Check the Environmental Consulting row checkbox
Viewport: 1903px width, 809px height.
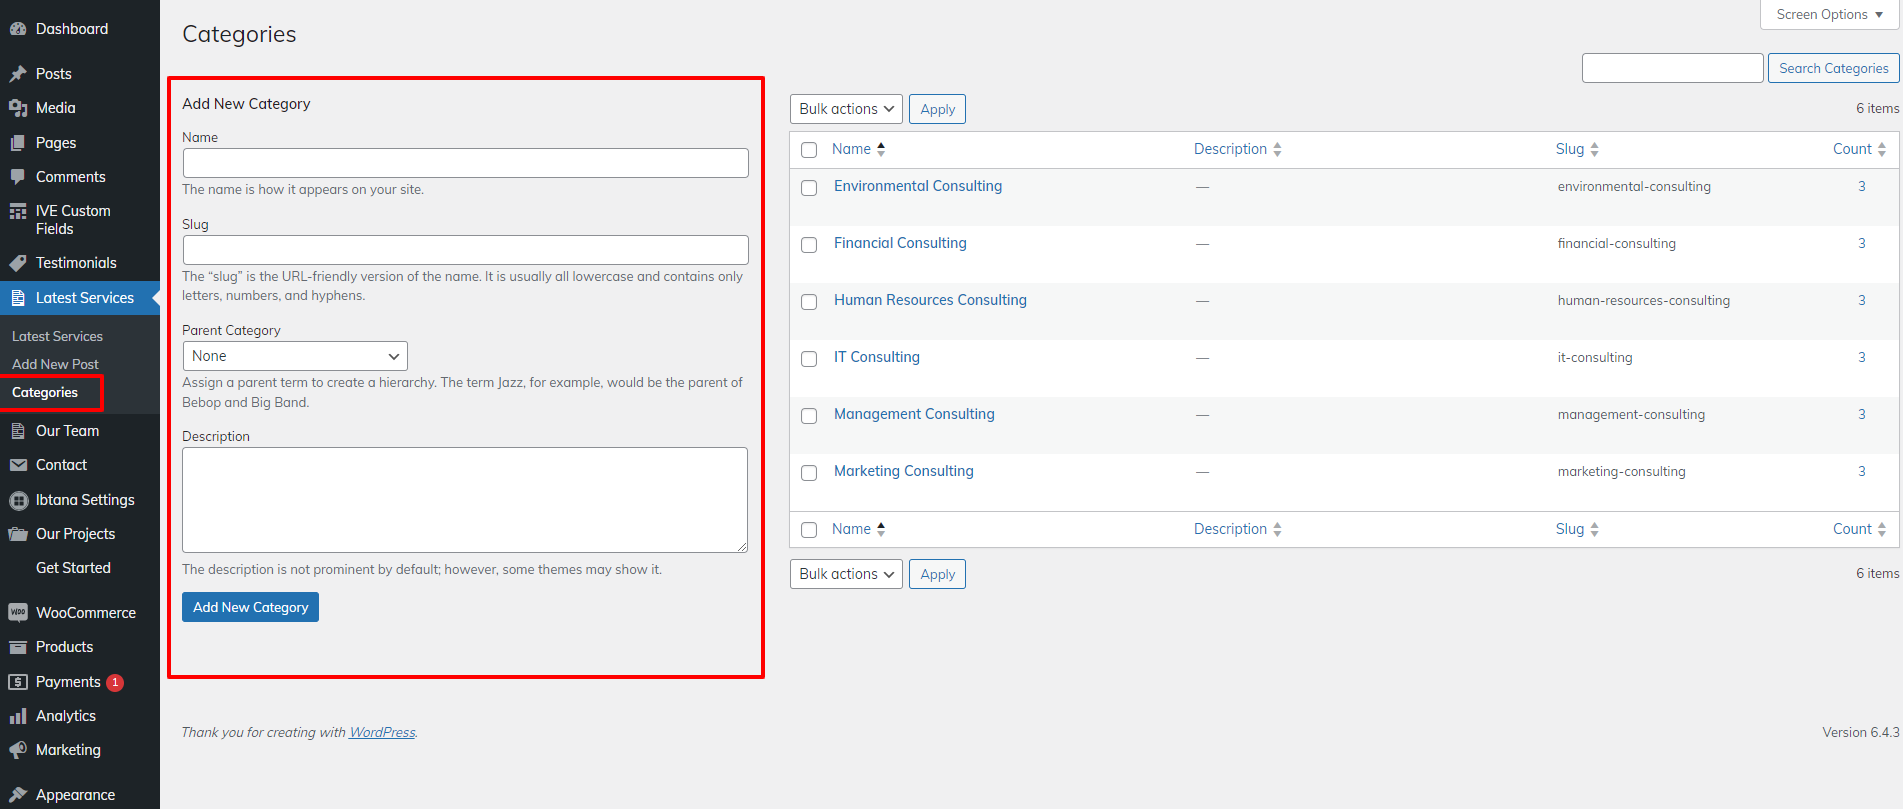(809, 188)
